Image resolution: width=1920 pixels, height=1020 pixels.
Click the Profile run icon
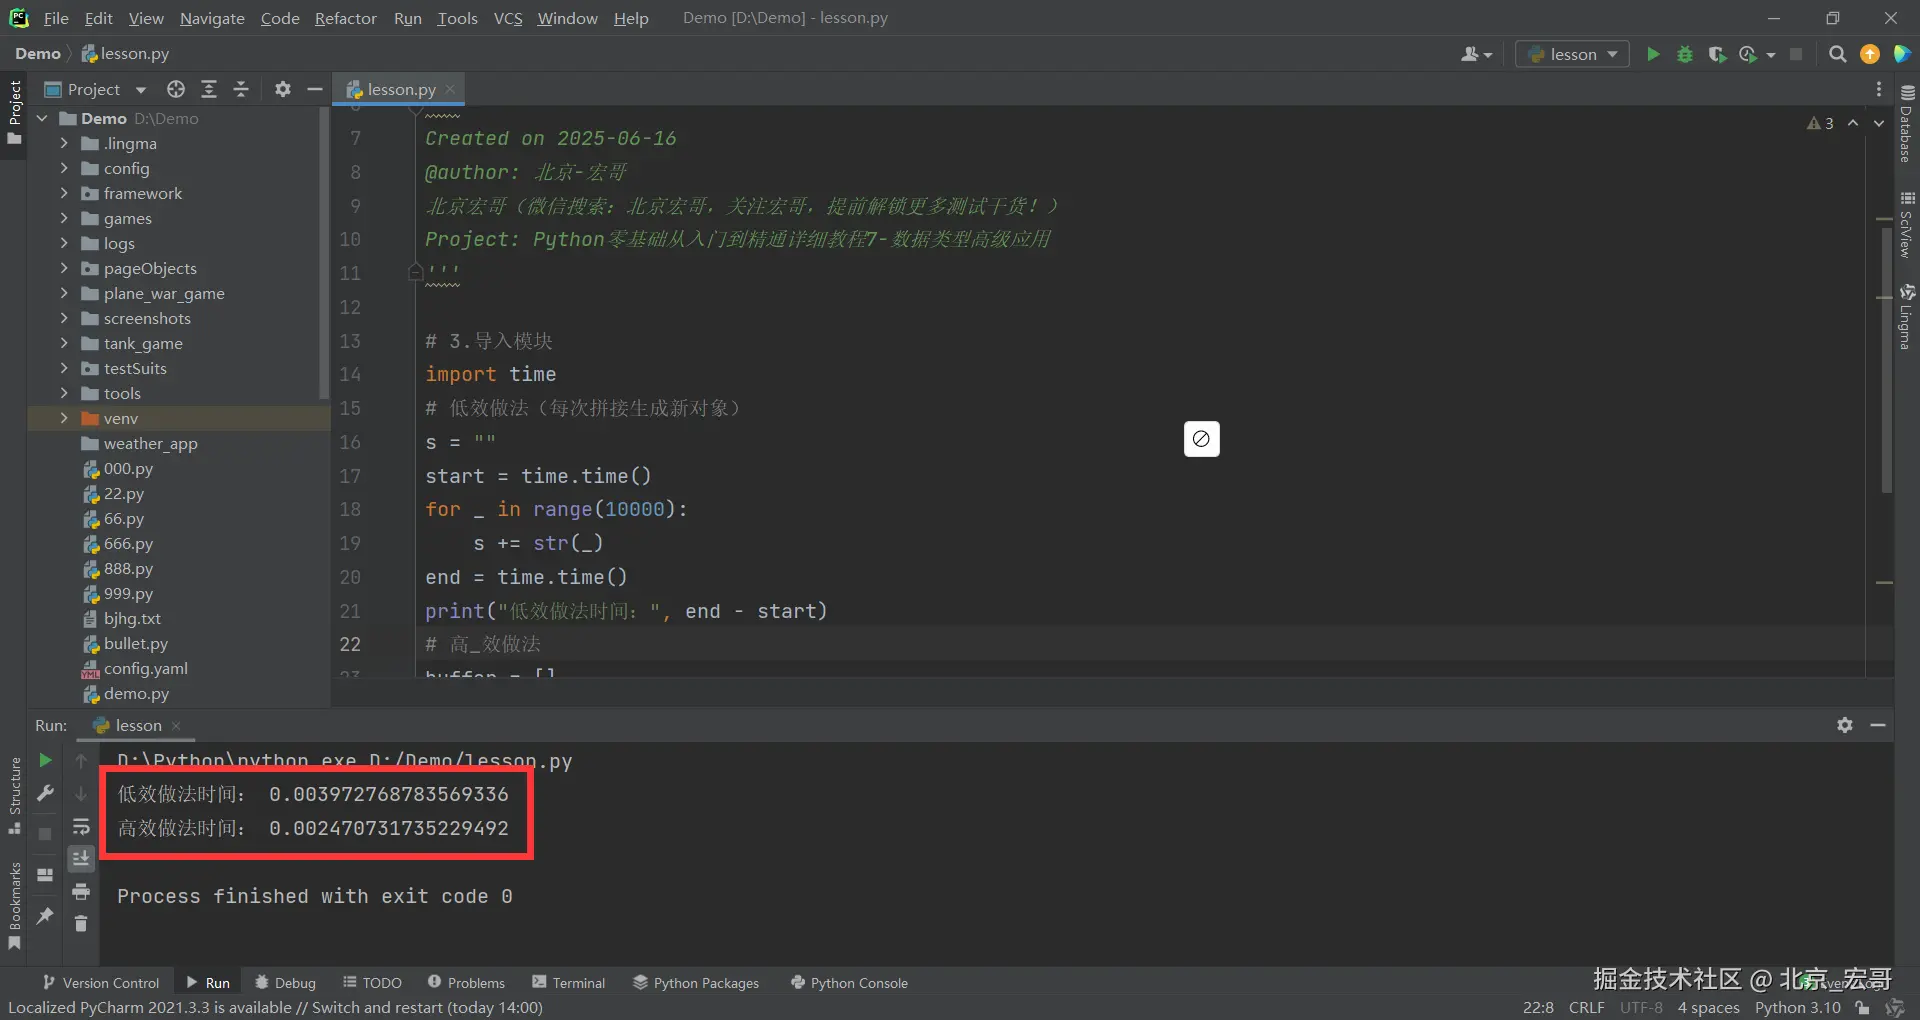pyautogui.click(x=1749, y=54)
